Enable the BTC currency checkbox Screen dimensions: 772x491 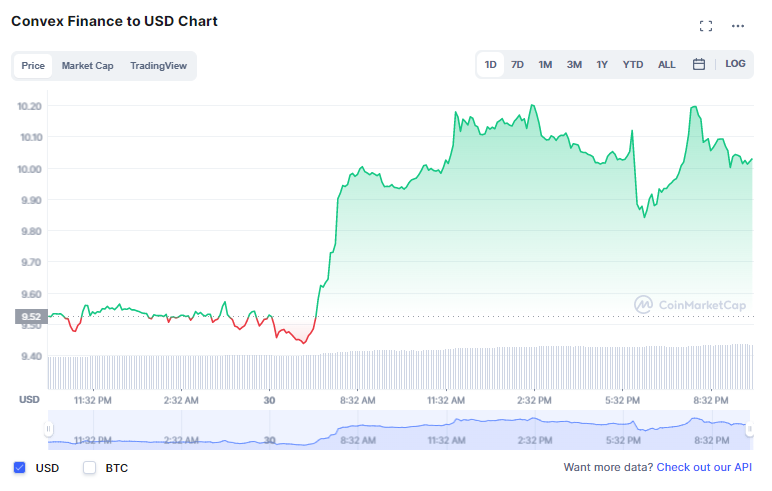pos(89,467)
